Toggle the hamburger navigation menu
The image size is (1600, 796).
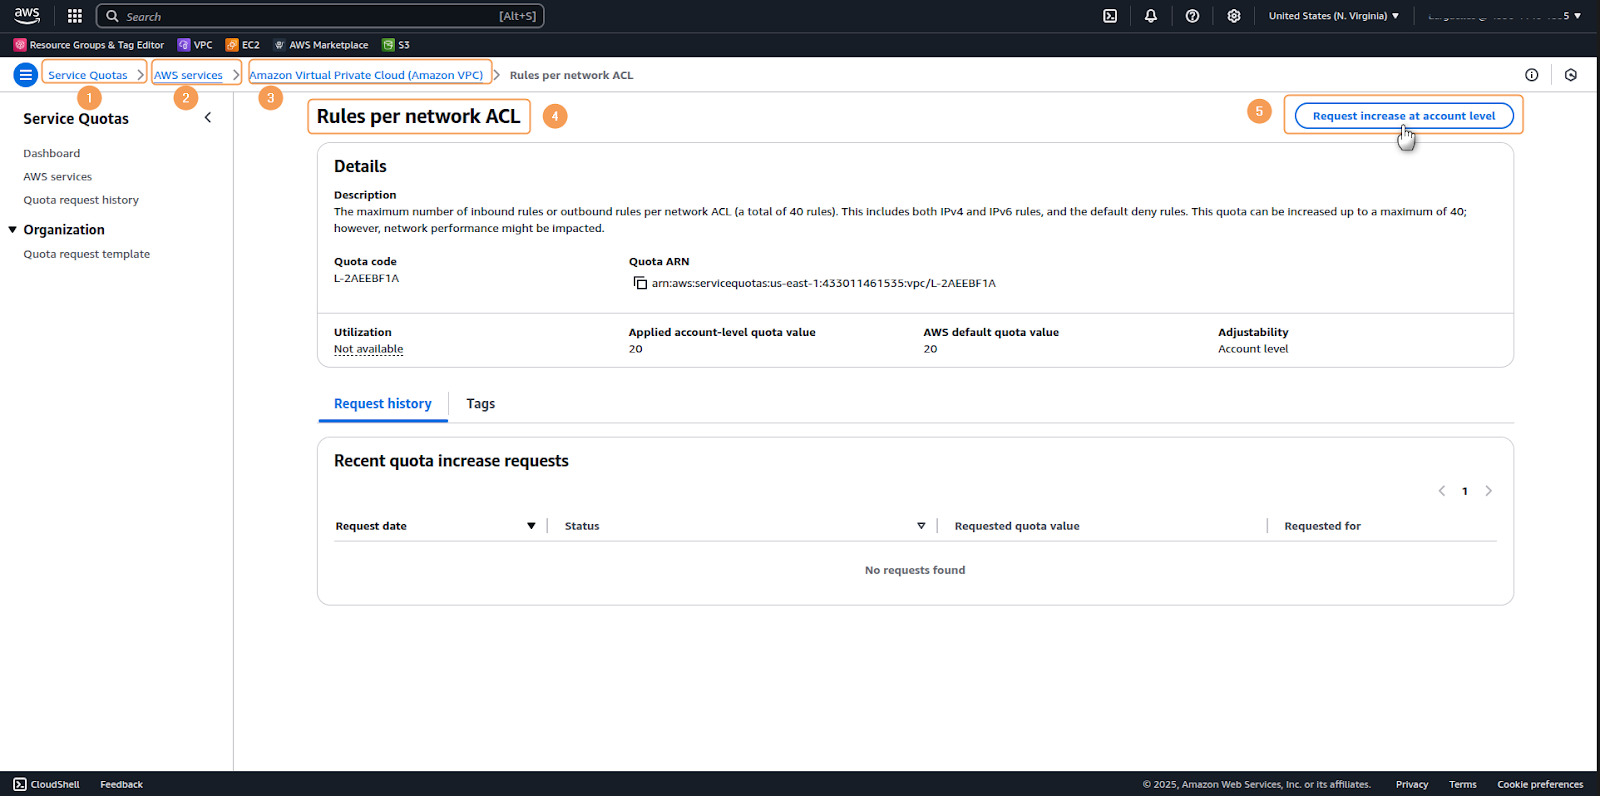(26, 75)
